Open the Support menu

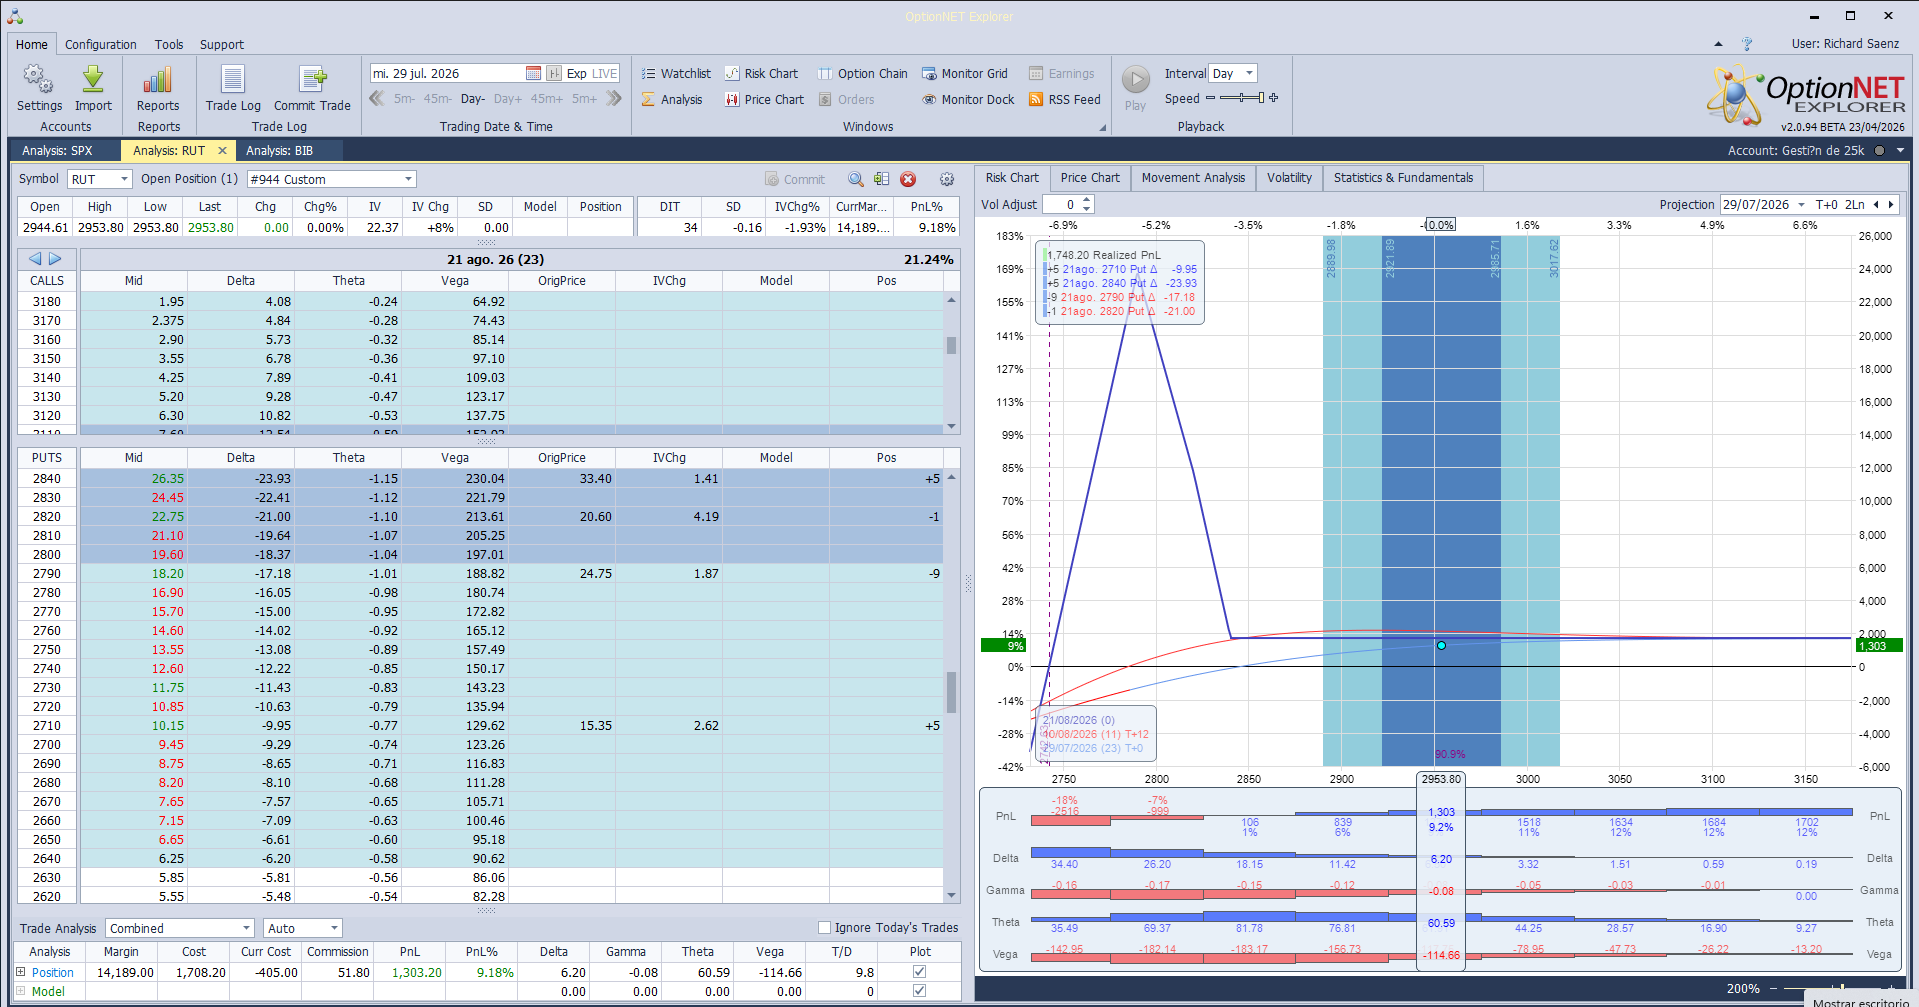click(222, 45)
